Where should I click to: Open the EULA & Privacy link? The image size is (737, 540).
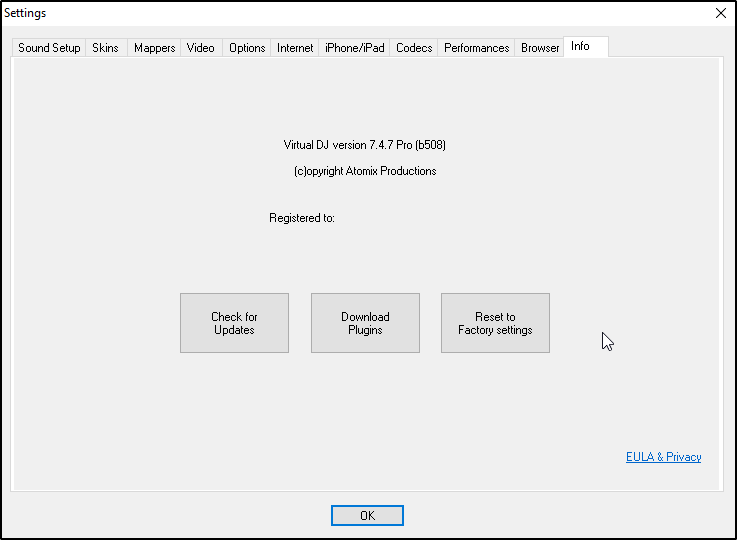click(x=663, y=457)
